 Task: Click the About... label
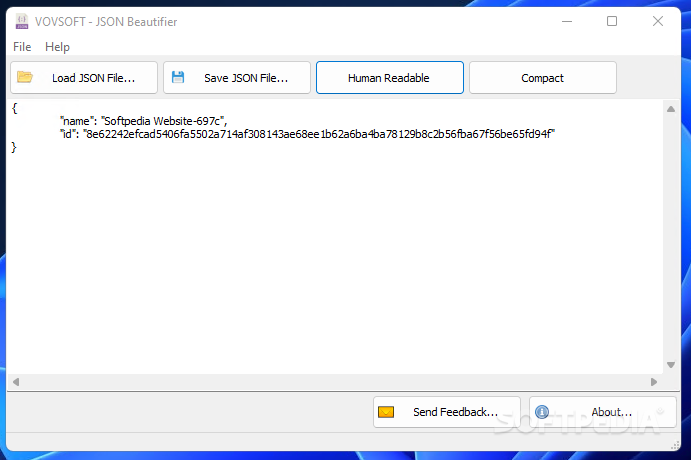612,412
